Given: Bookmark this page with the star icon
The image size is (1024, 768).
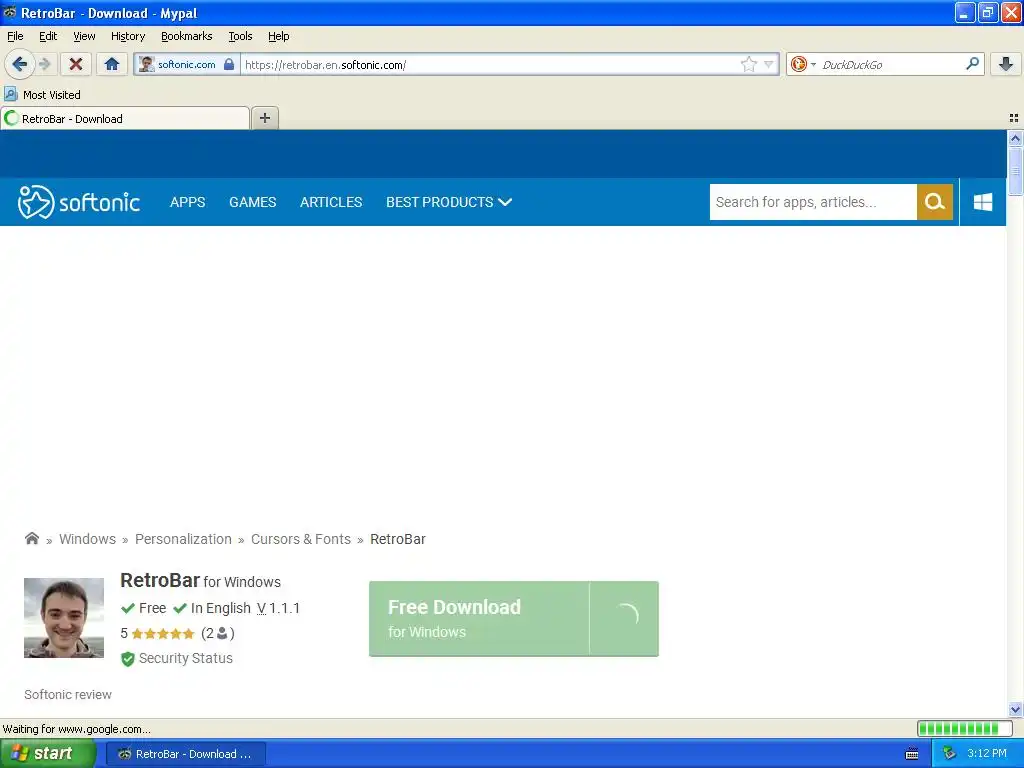Looking at the screenshot, I should [x=748, y=64].
